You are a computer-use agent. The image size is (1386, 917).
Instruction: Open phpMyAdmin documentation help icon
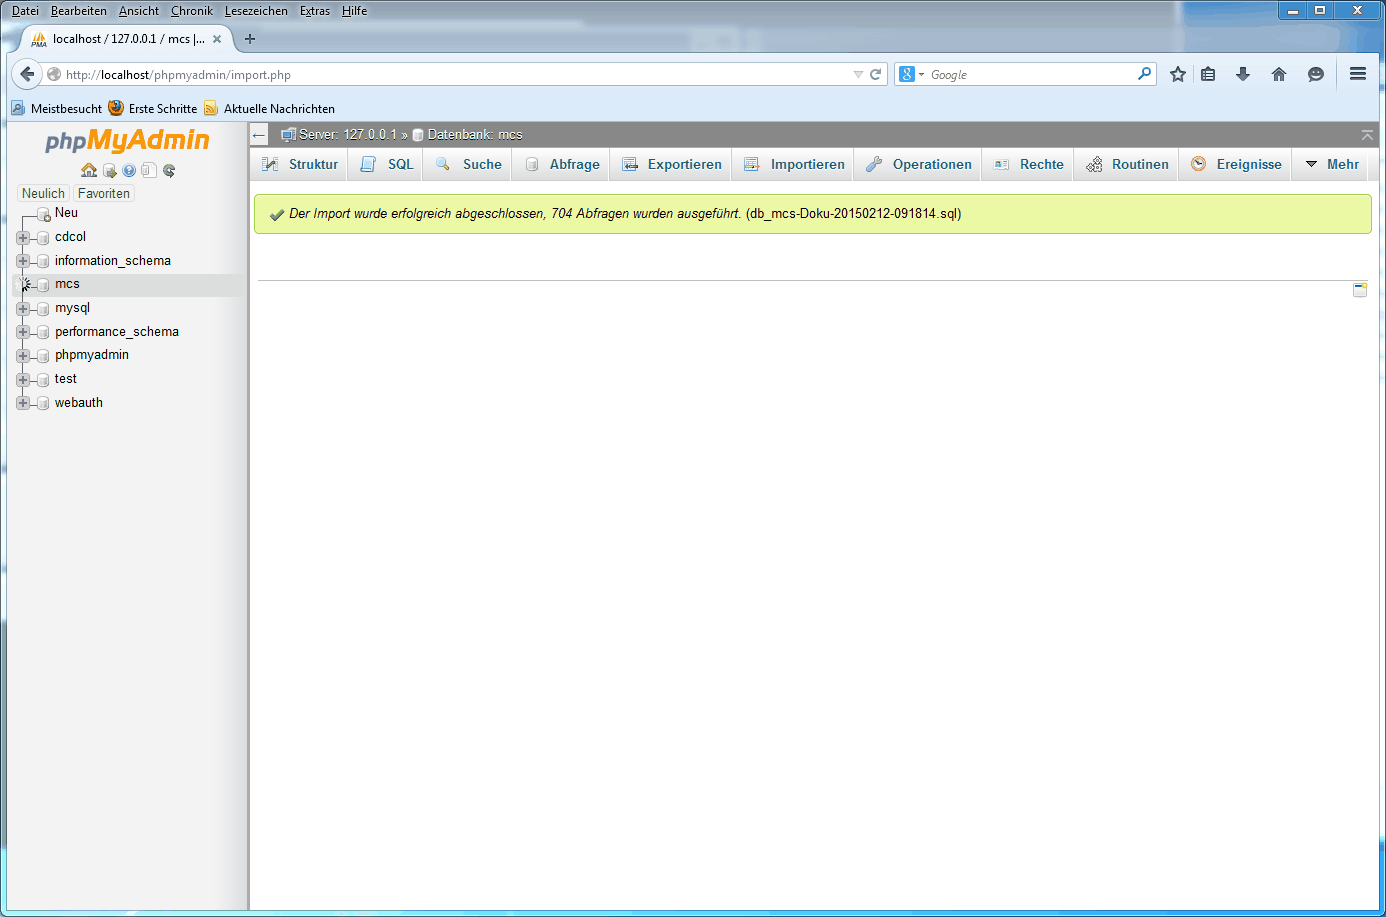point(129,170)
